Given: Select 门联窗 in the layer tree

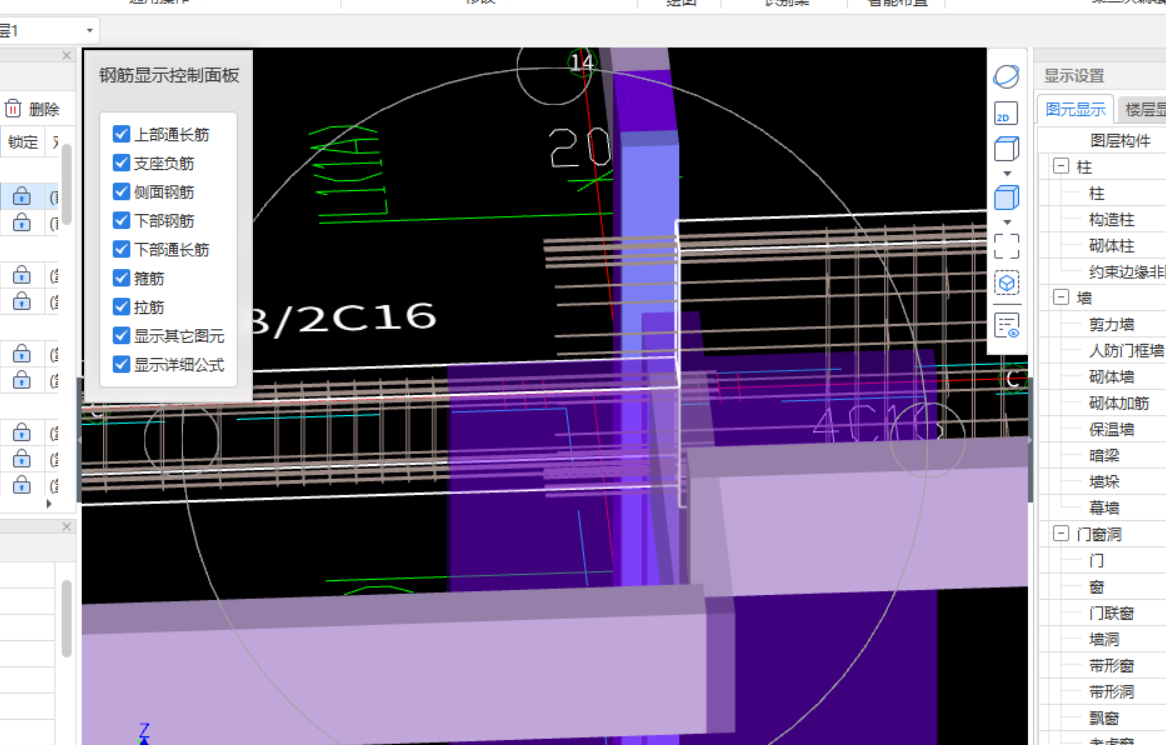Looking at the screenshot, I should click(1111, 613).
